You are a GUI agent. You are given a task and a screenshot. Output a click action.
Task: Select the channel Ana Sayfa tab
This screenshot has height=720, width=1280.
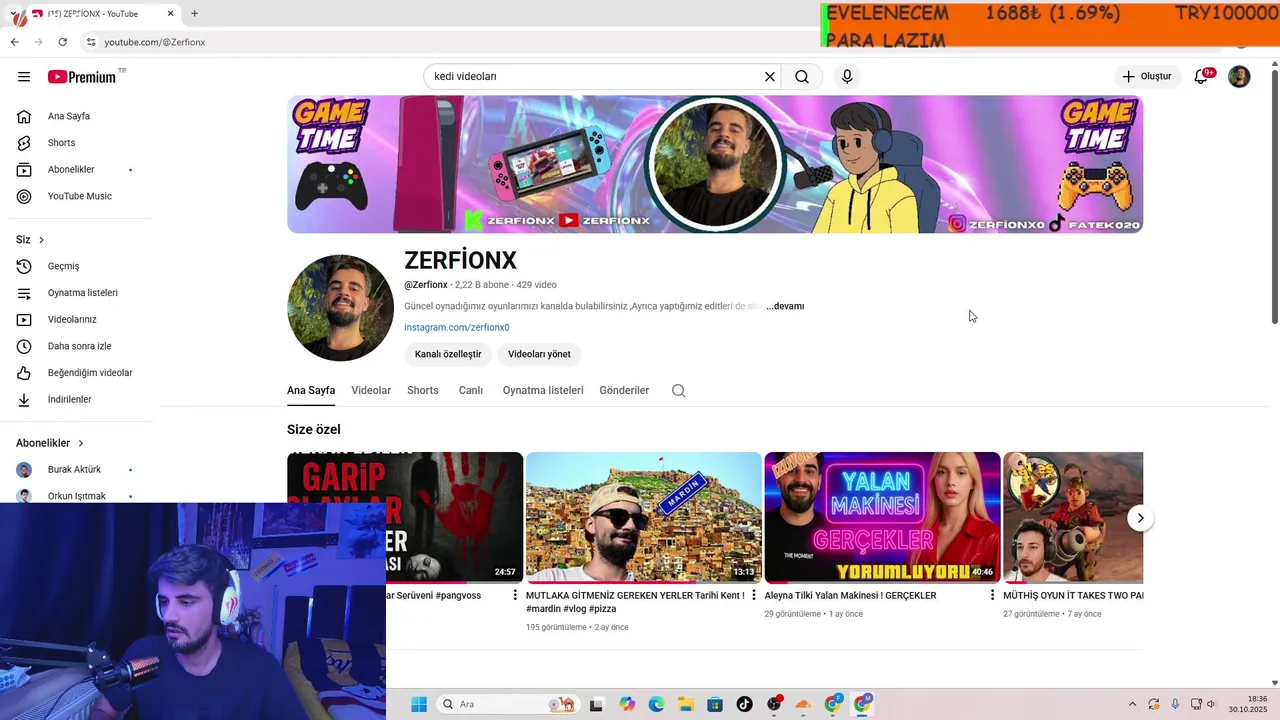pos(311,390)
